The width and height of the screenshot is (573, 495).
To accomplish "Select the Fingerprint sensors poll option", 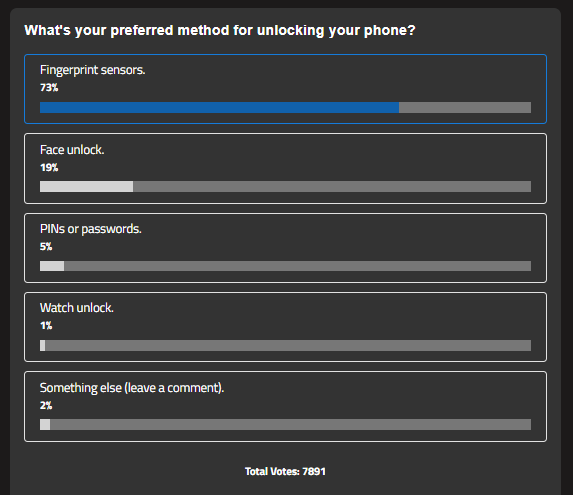I will (285, 89).
